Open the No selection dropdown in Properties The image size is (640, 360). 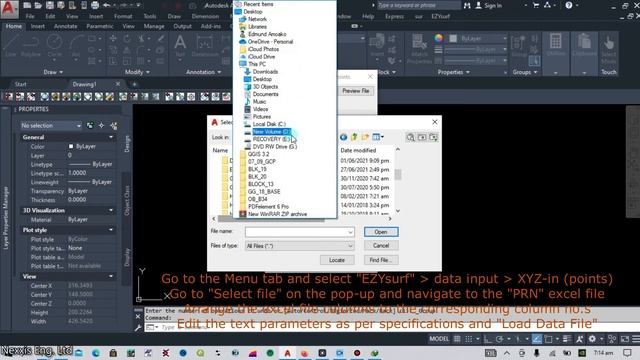pos(51,126)
